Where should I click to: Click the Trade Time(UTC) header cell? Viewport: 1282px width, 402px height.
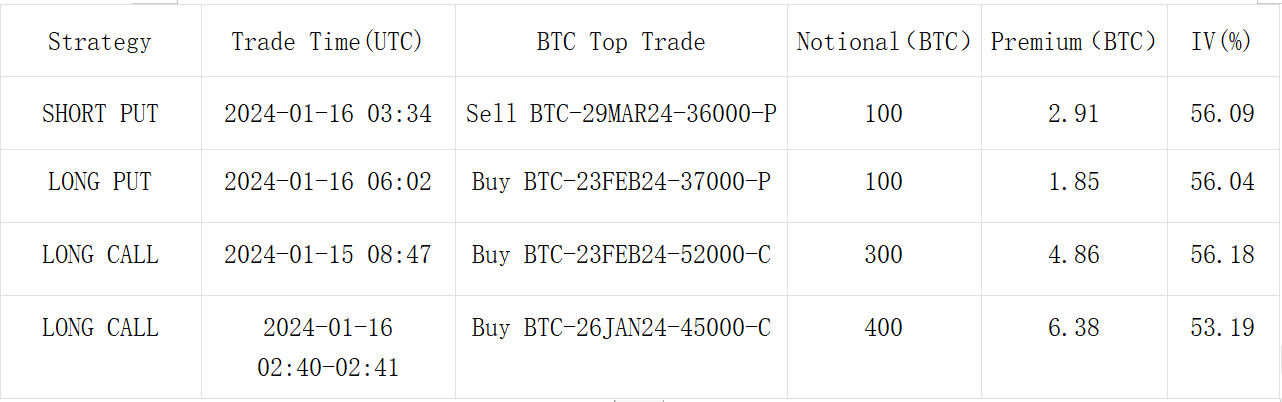[327, 42]
